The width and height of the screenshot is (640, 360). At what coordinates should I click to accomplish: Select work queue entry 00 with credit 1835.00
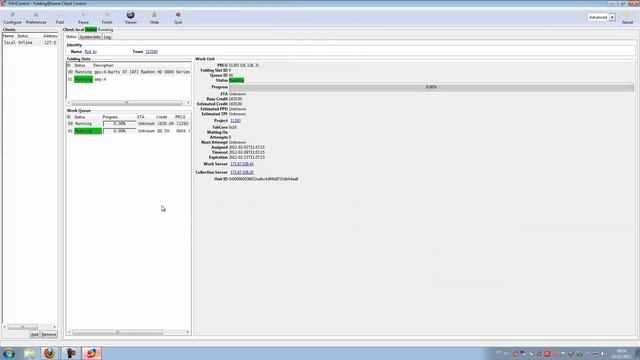tap(129, 123)
